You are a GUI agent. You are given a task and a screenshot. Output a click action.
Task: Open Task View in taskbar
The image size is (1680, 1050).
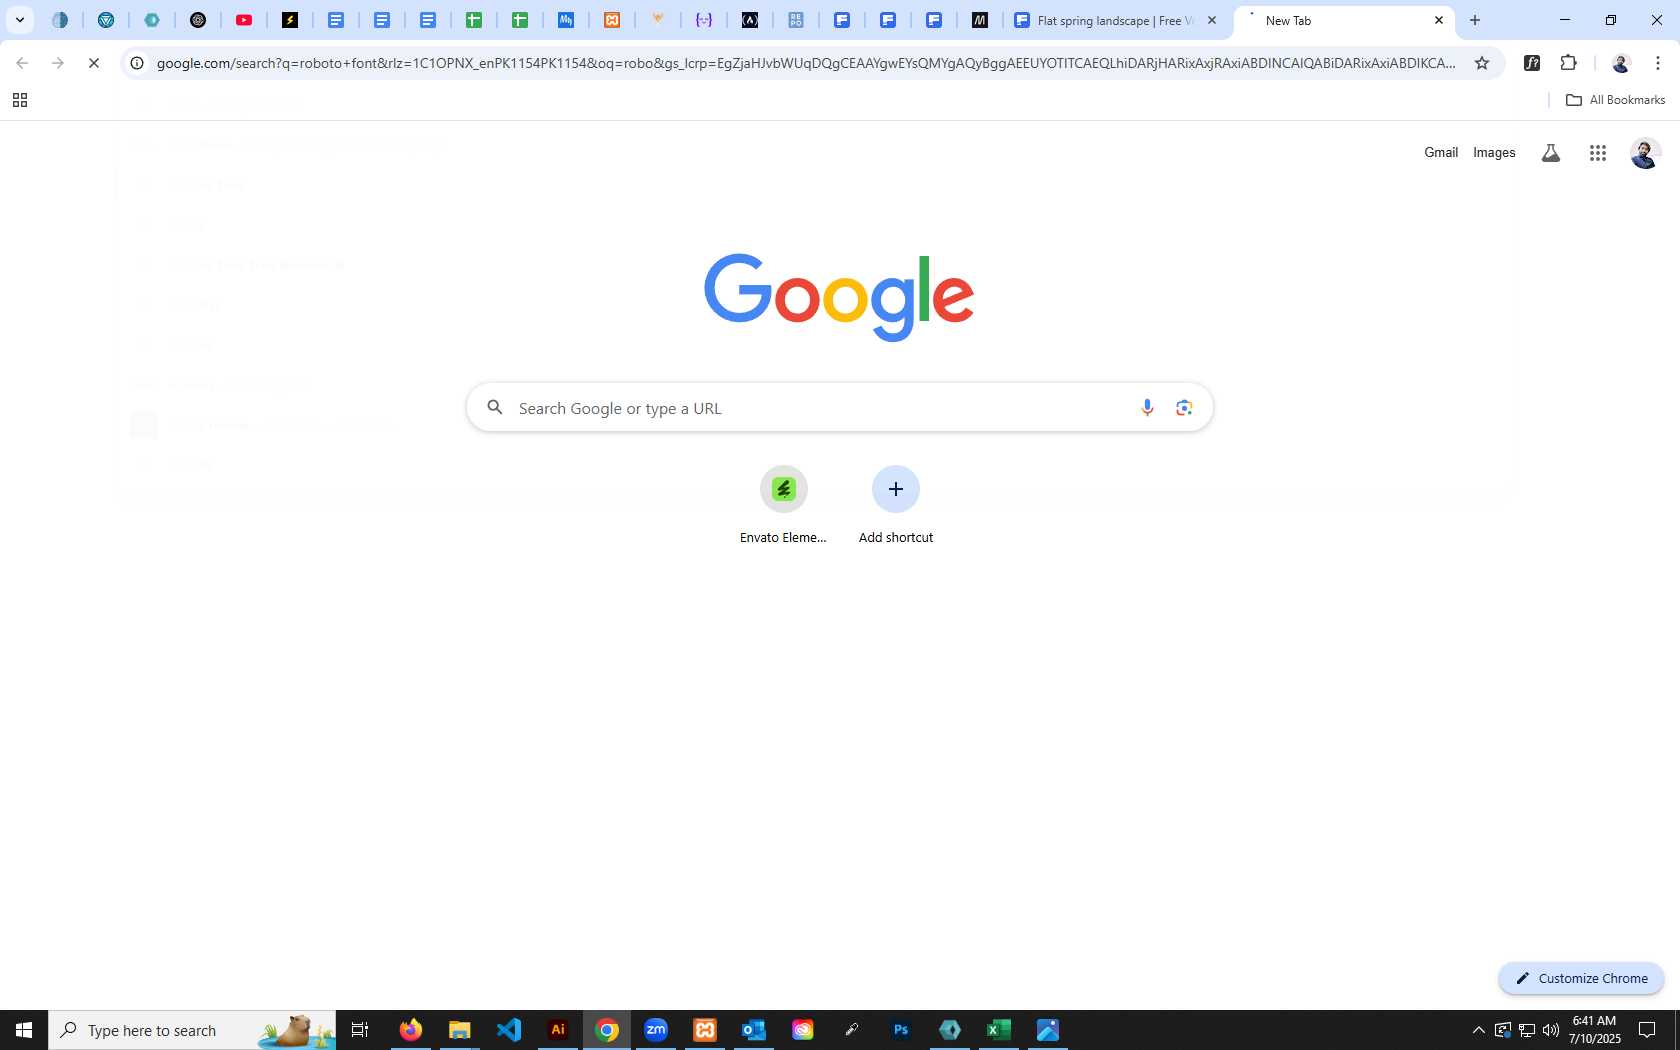(360, 1030)
